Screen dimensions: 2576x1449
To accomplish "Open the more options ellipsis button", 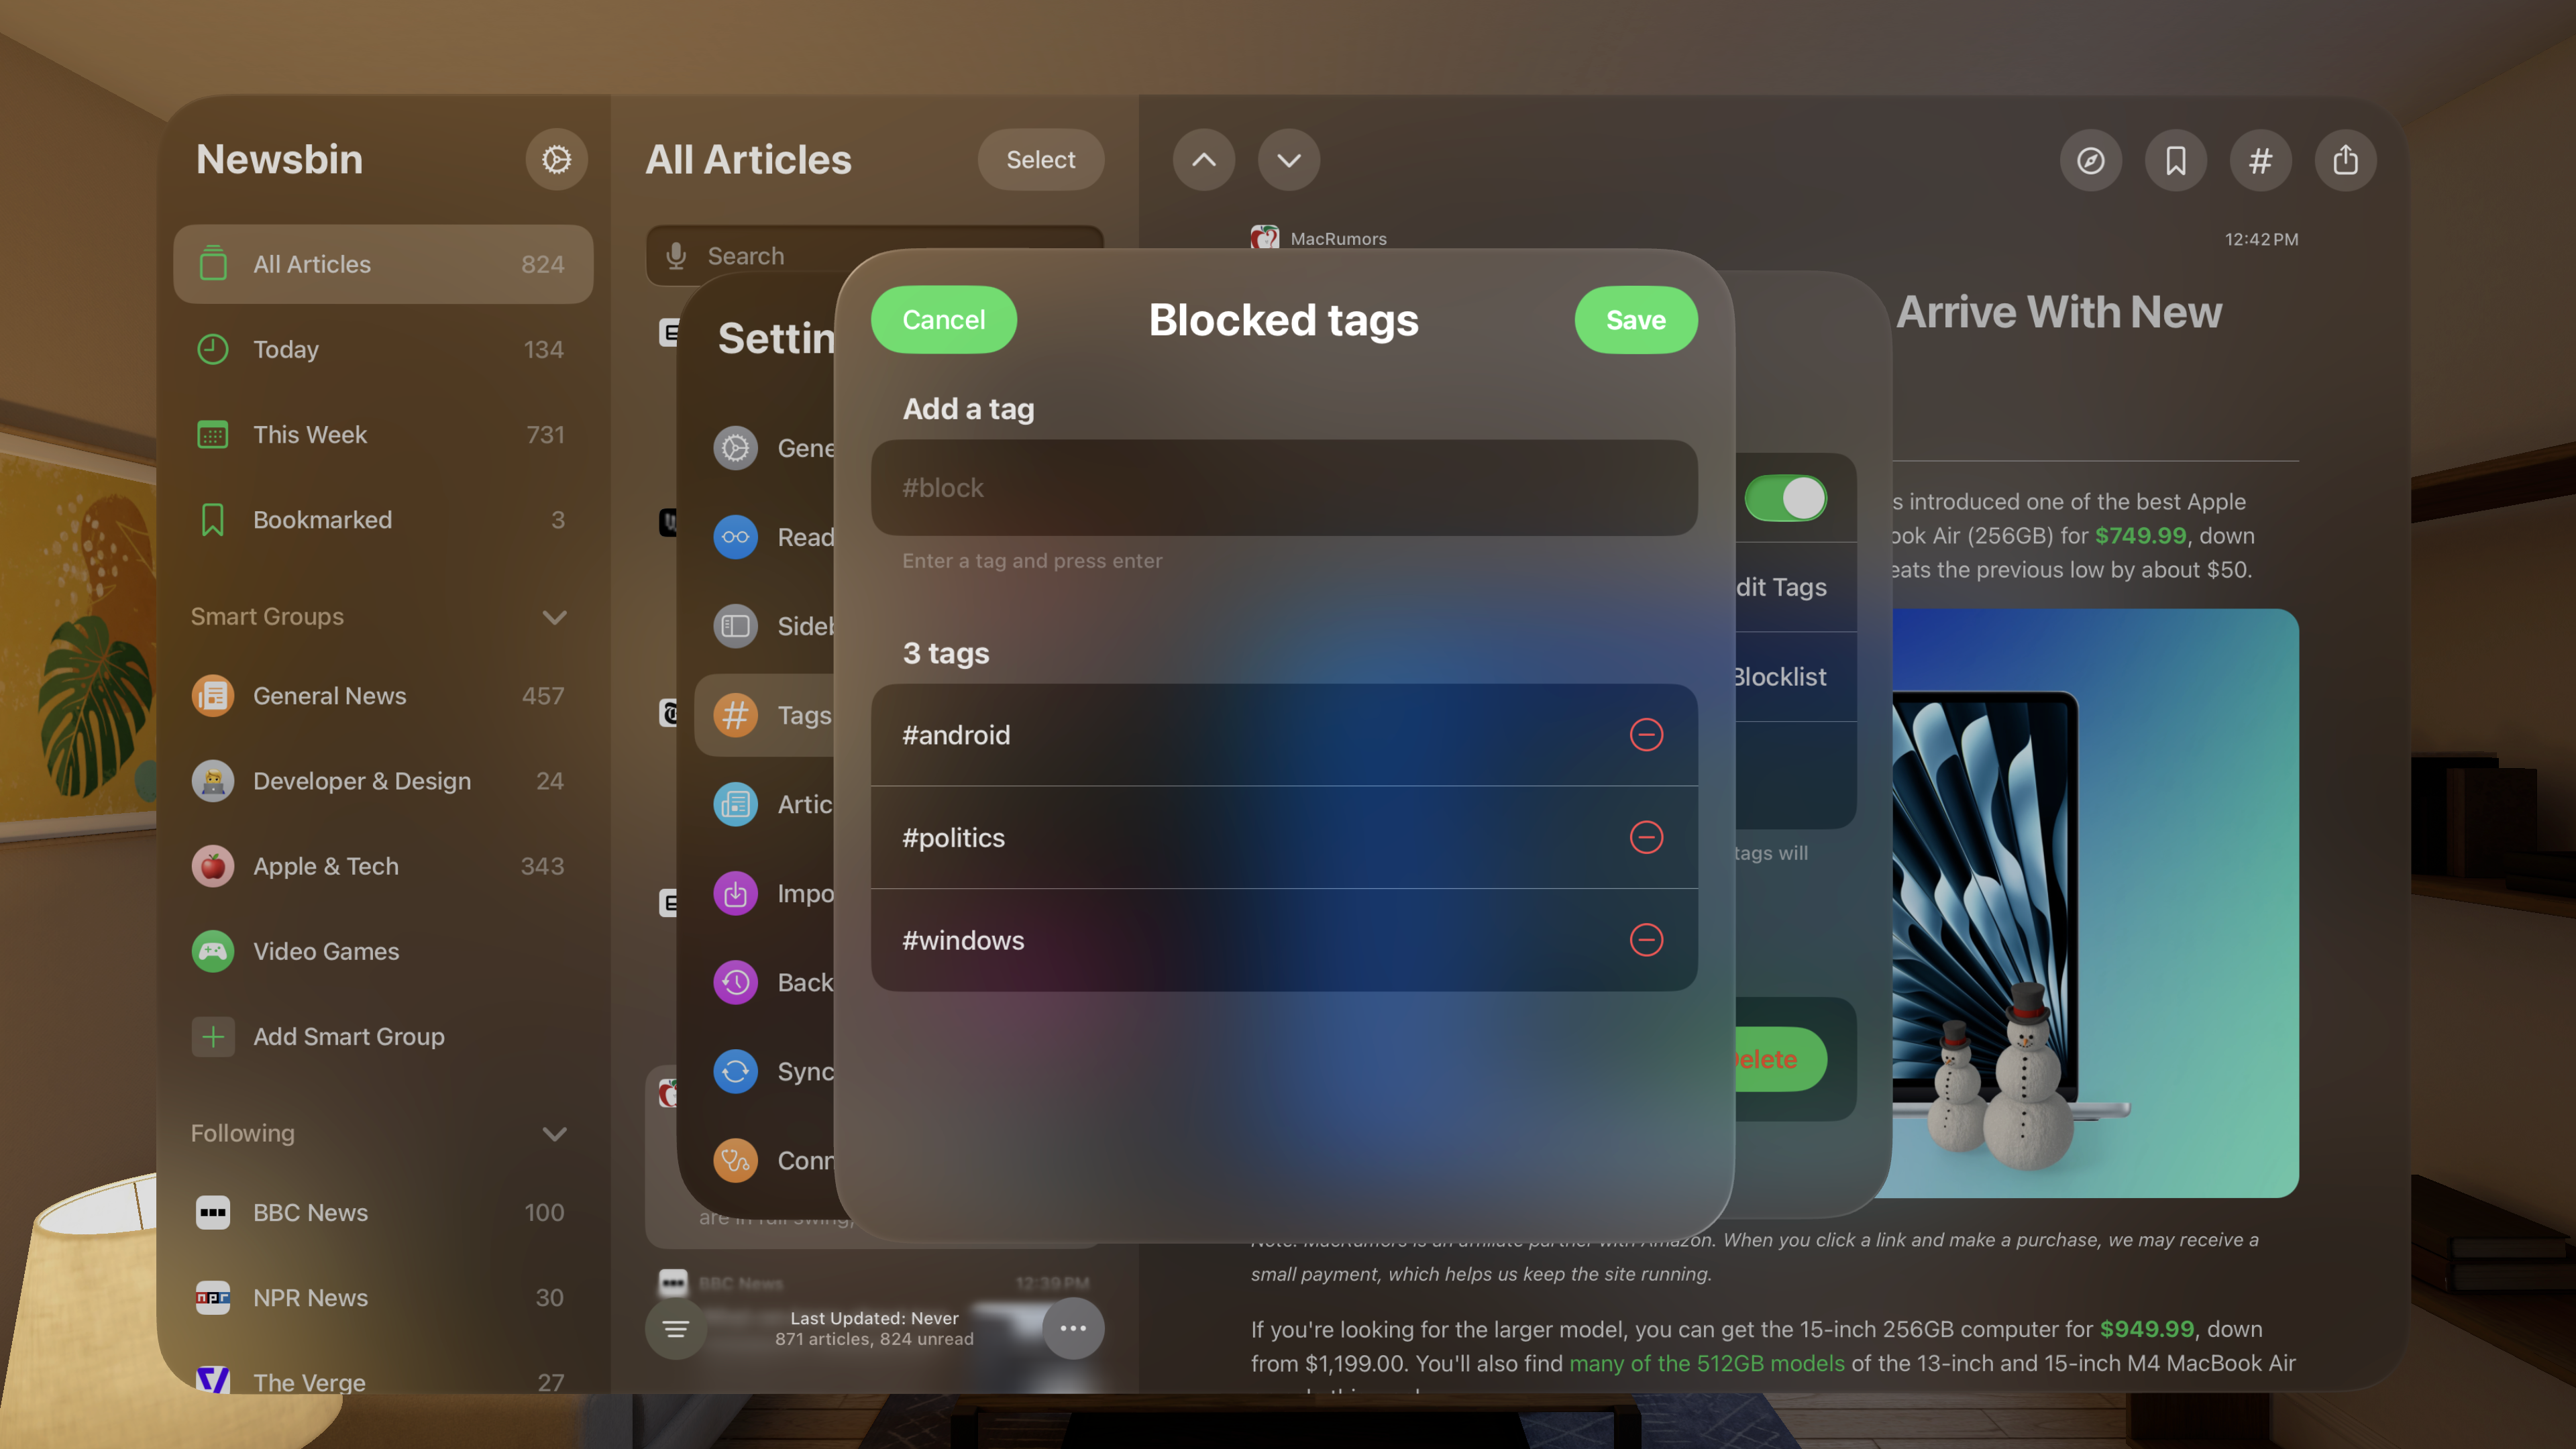I will point(1073,1329).
